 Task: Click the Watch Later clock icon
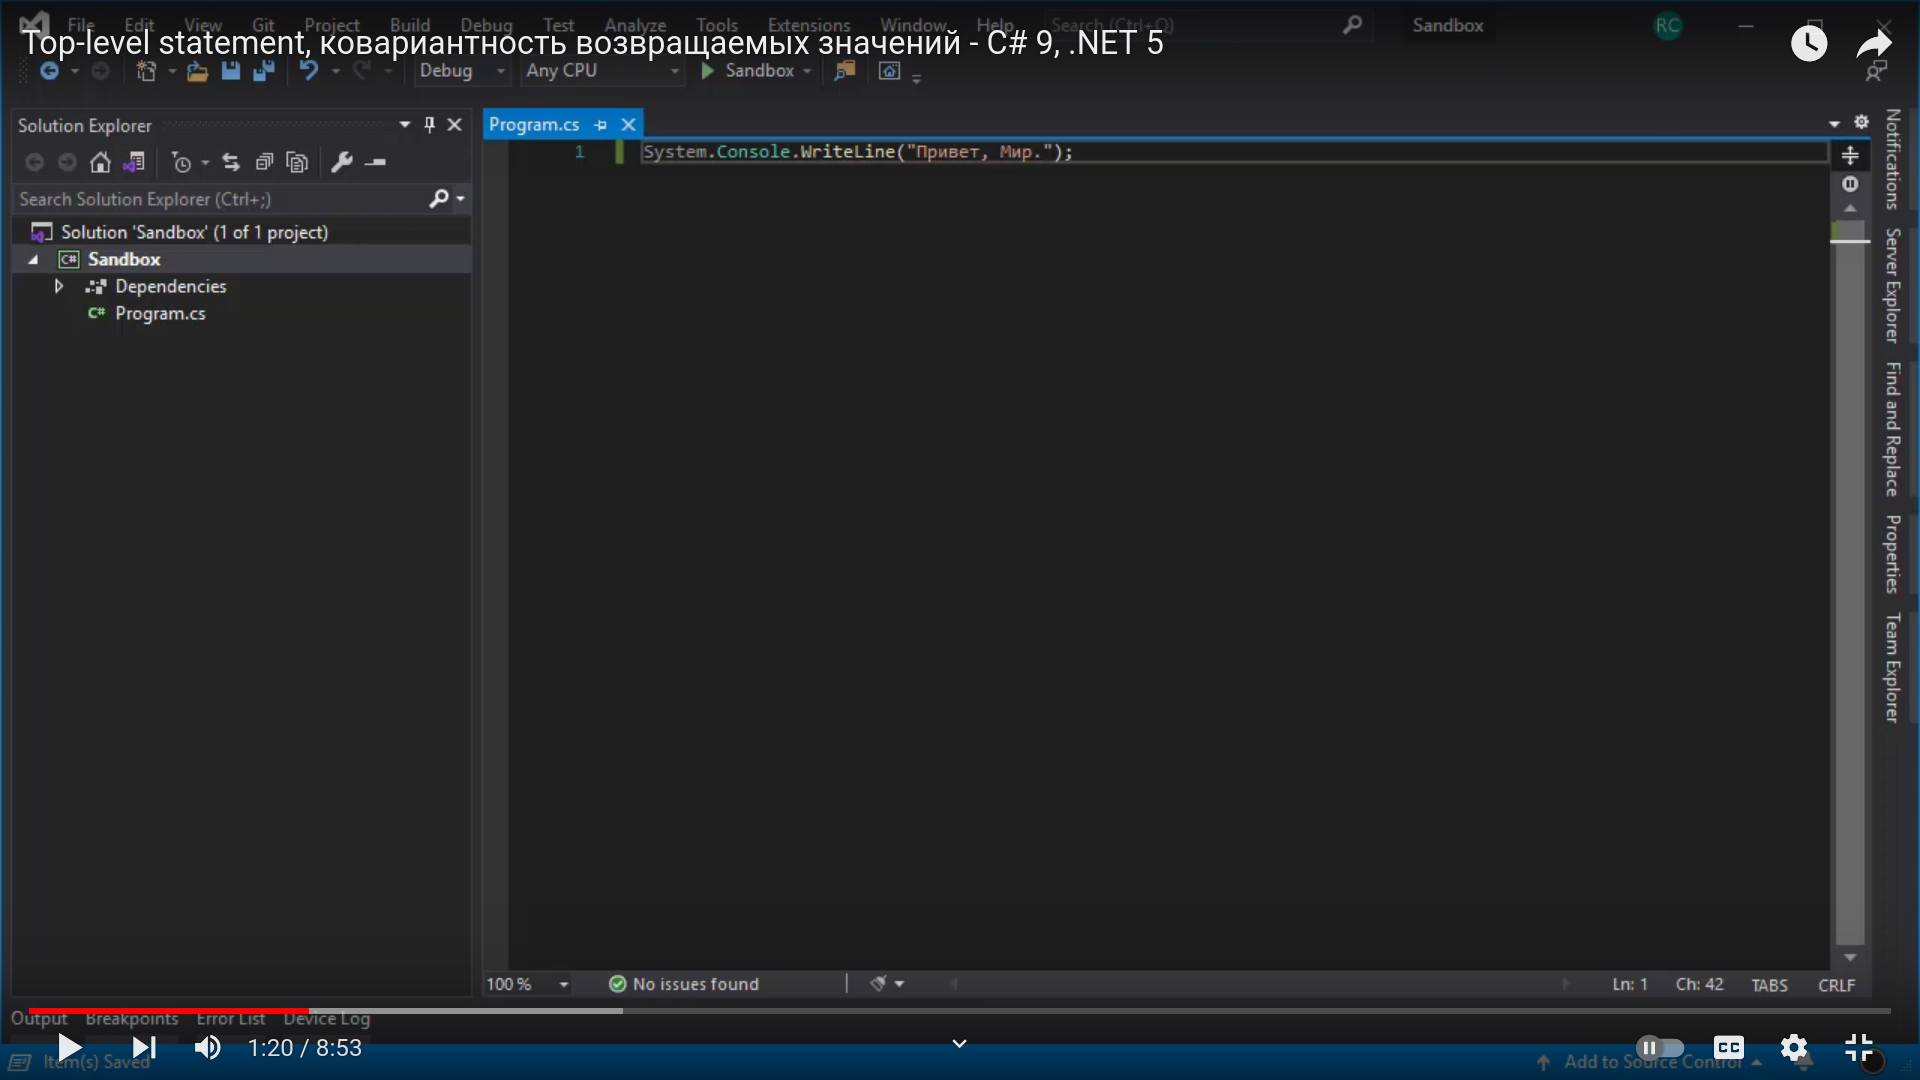tap(1808, 43)
